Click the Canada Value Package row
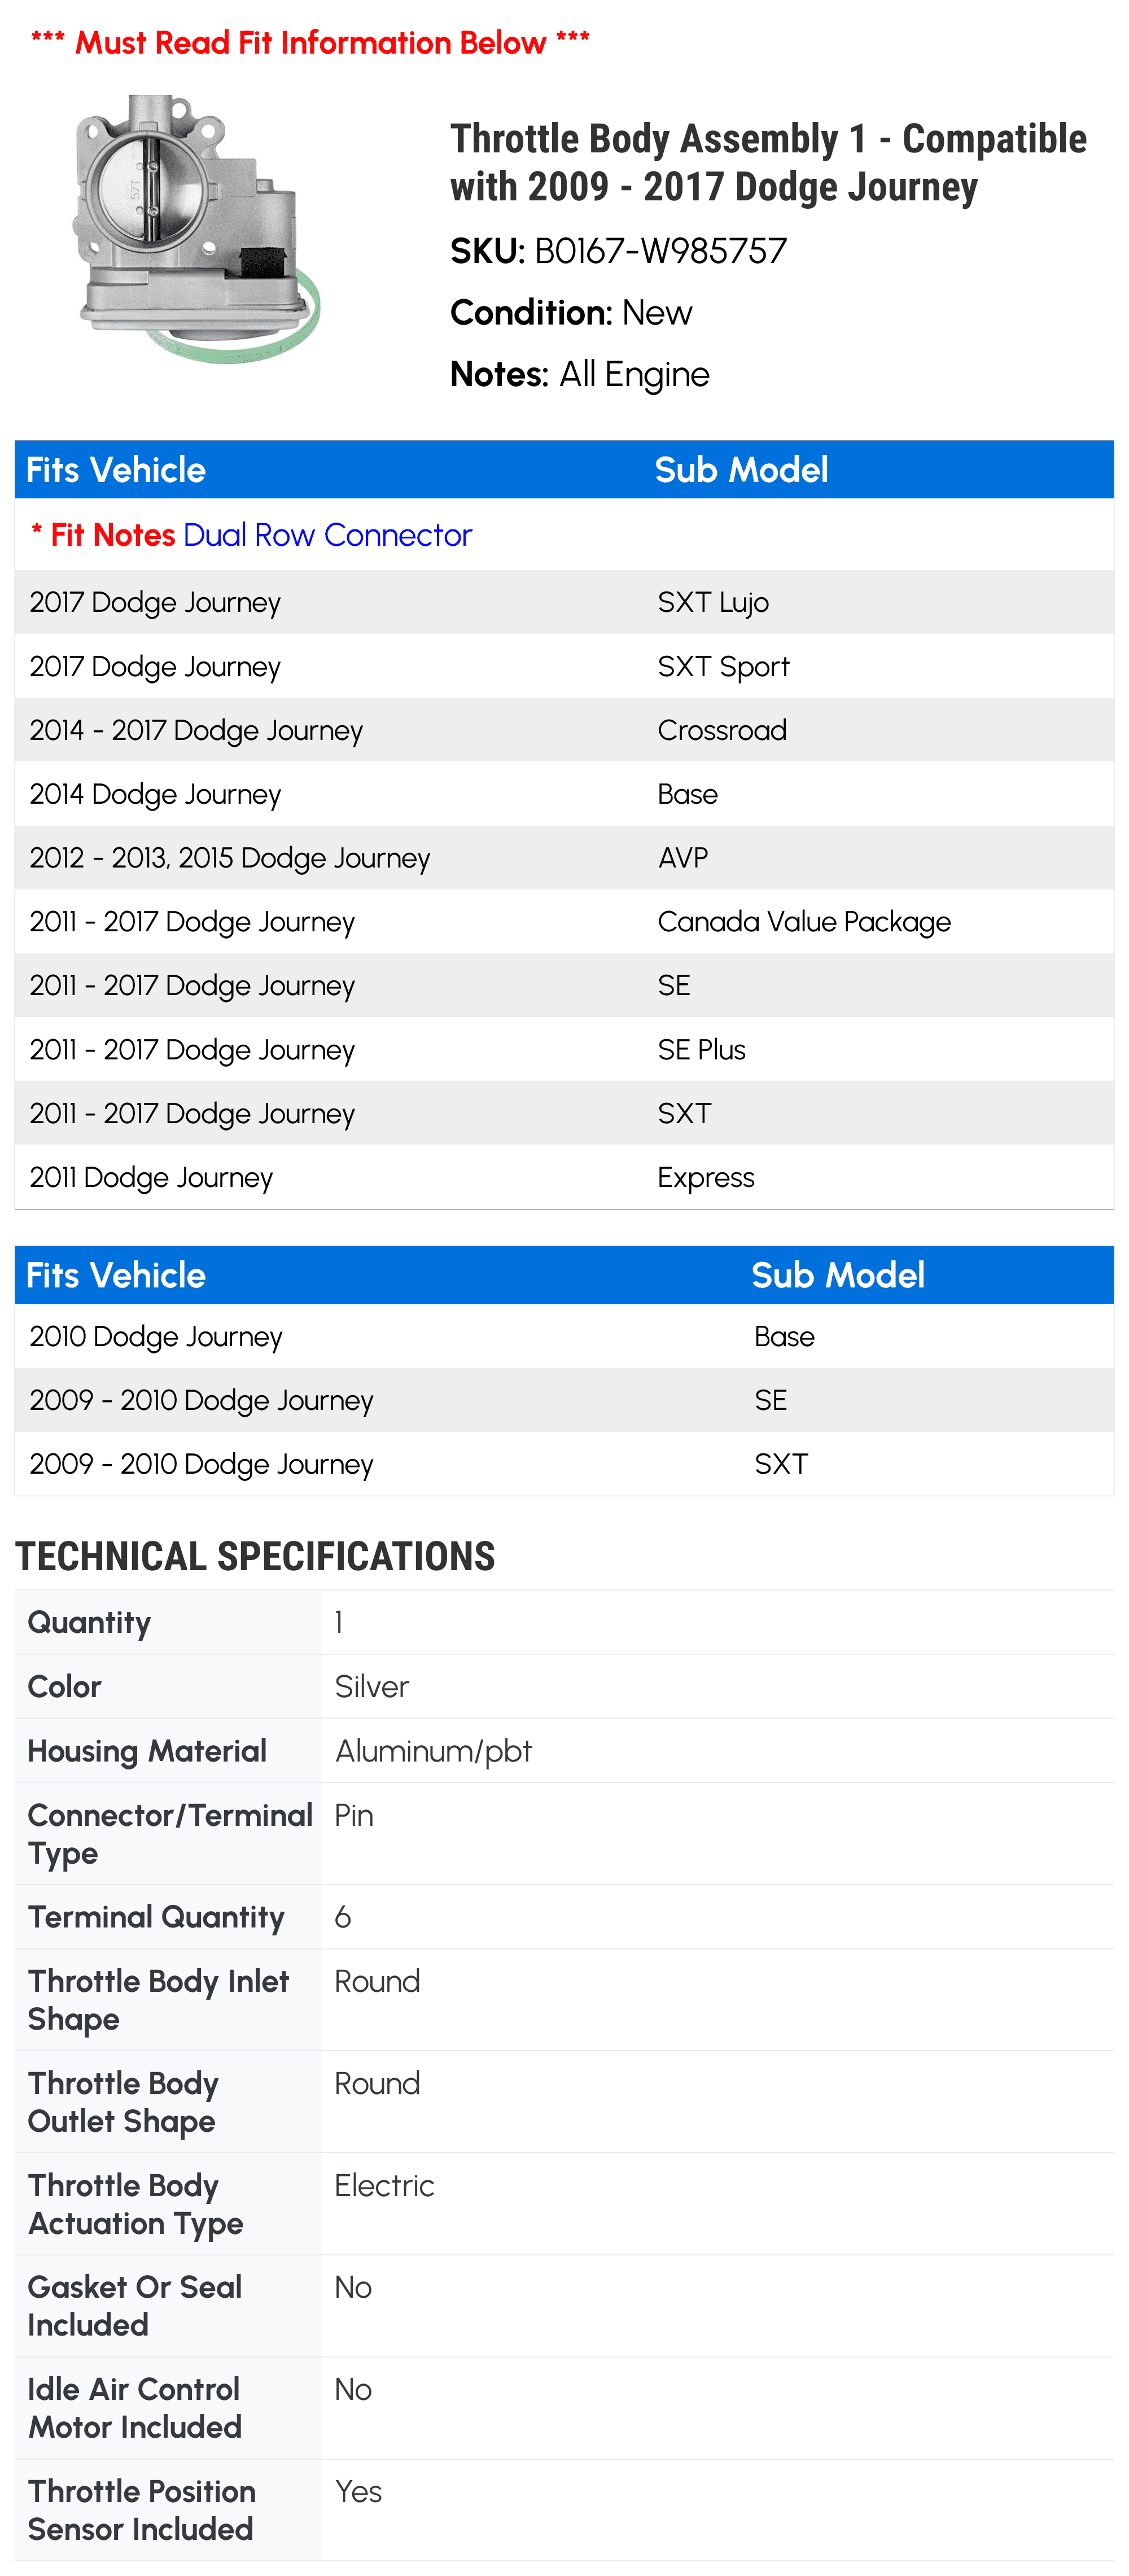 pos(564,922)
